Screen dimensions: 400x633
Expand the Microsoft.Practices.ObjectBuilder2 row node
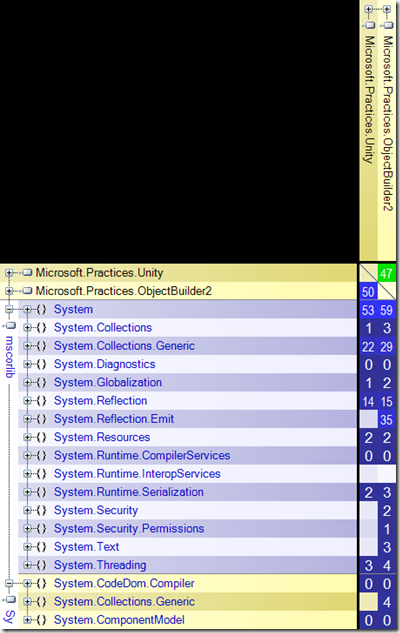click(9, 291)
